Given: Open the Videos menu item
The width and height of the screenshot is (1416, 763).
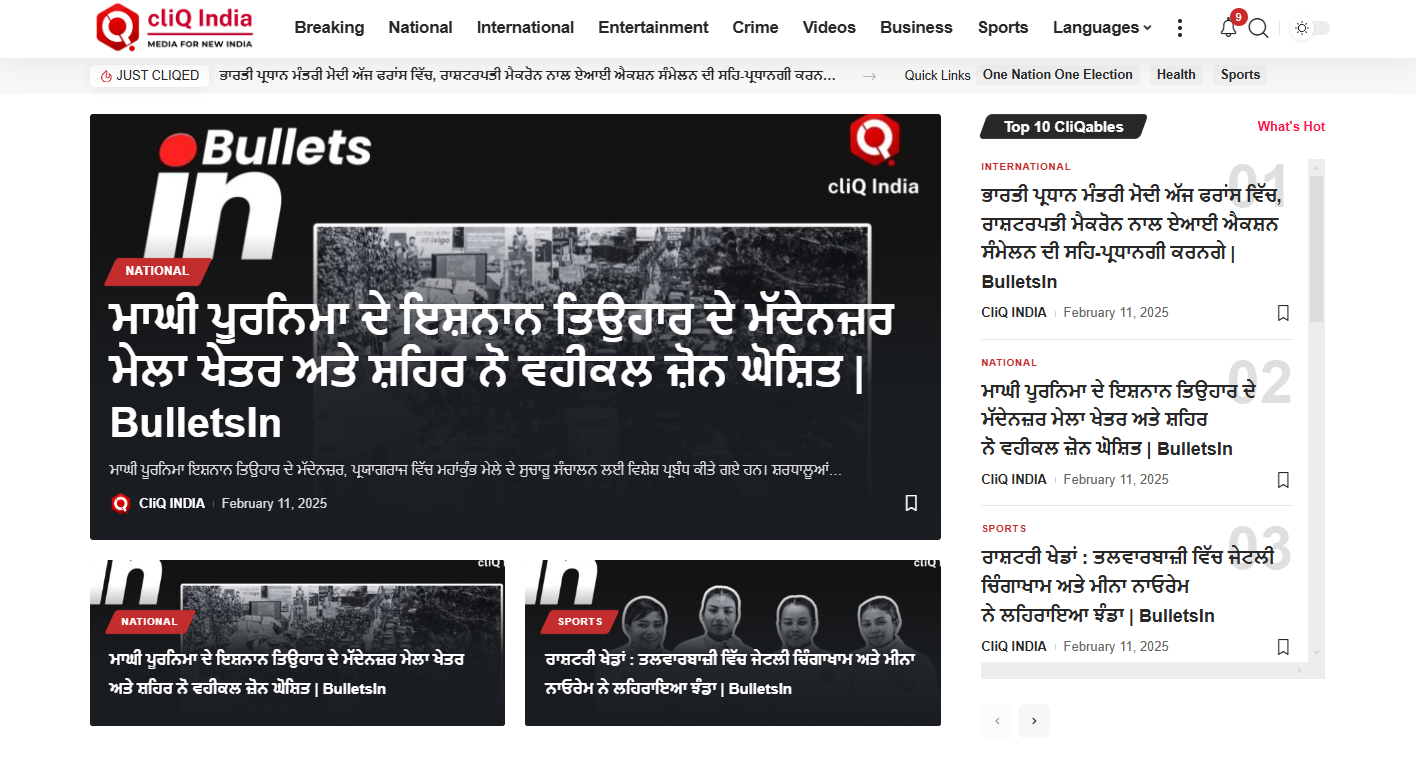Looking at the screenshot, I should click(829, 27).
